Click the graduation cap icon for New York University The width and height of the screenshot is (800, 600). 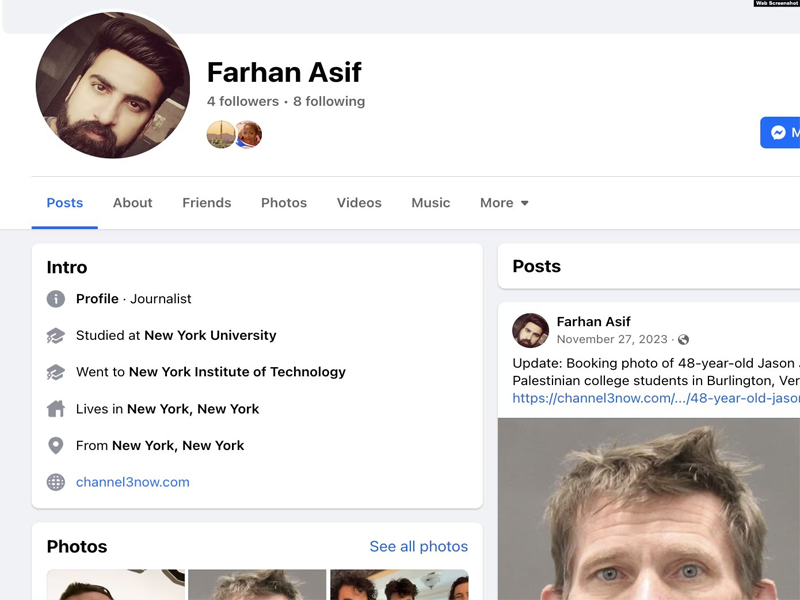point(54,335)
